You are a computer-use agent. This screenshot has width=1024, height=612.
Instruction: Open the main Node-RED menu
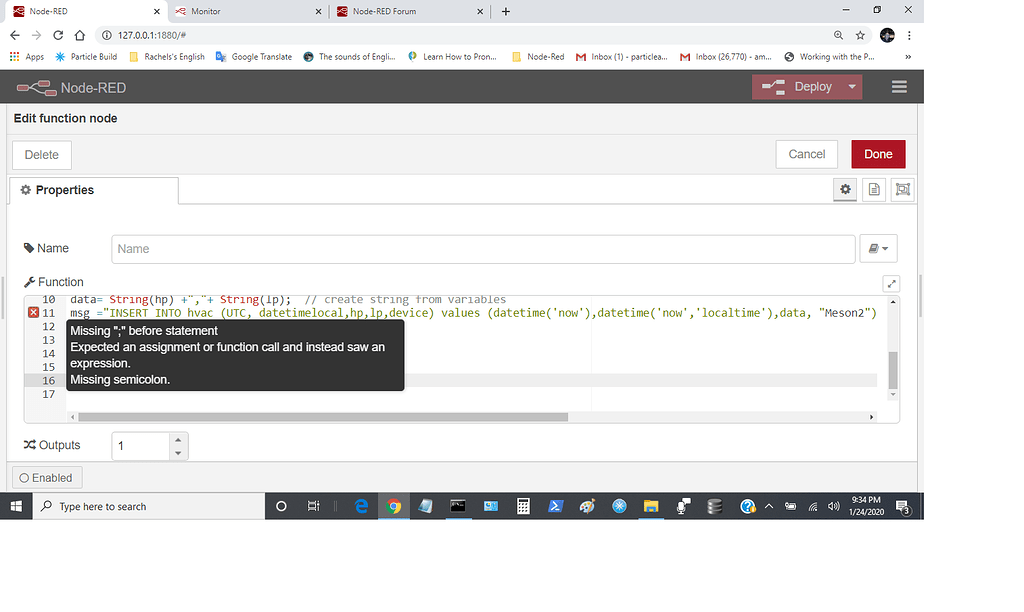point(899,86)
